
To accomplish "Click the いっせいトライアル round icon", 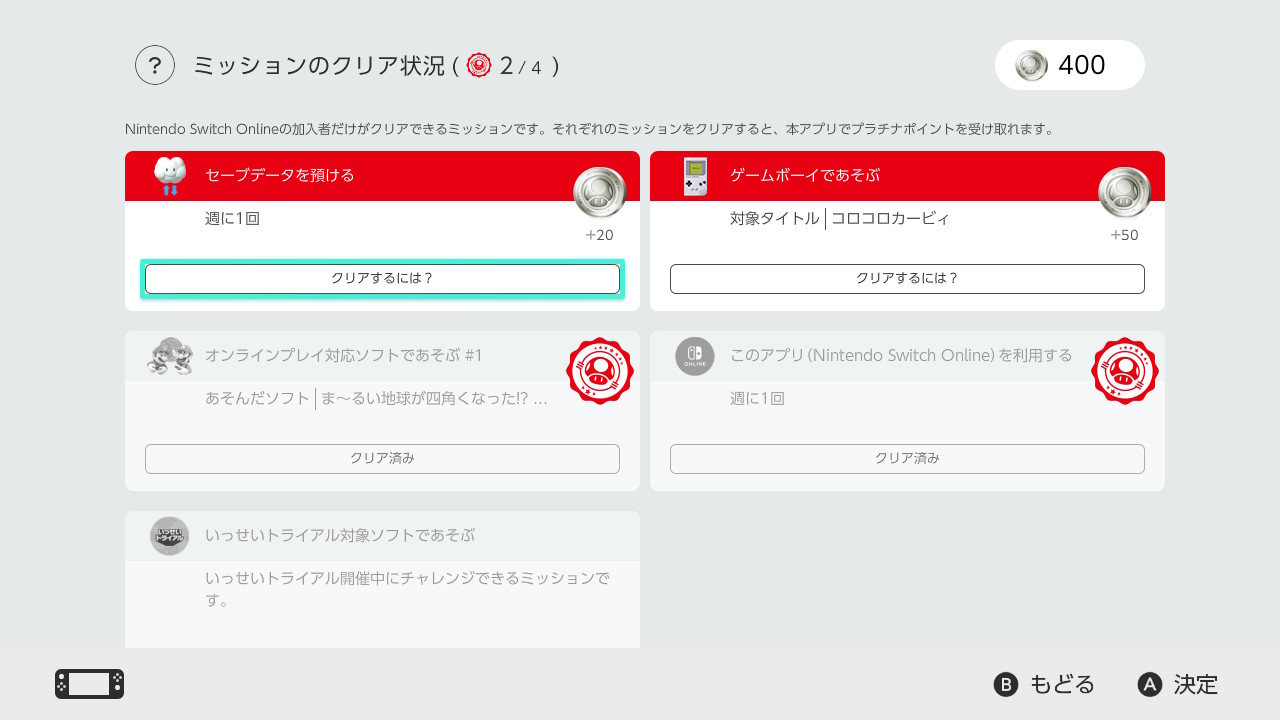I will (170, 536).
